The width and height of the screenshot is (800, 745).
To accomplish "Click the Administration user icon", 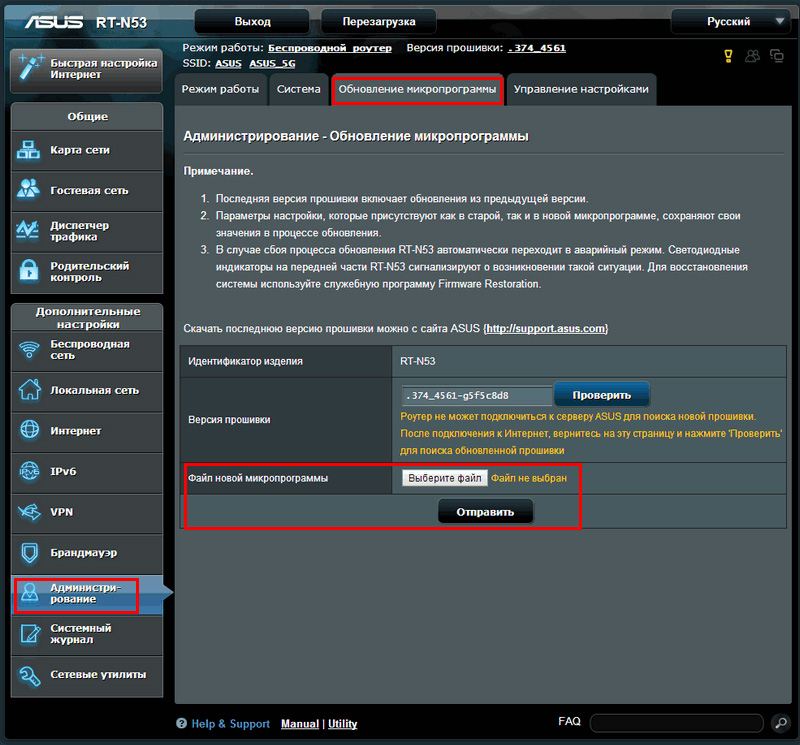I will point(30,593).
